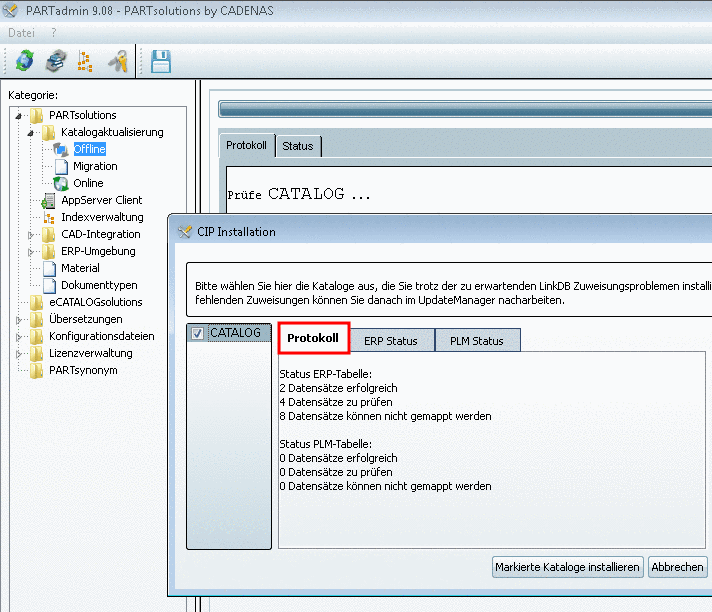Click the Konfigurationsdateien folder icon
The width and height of the screenshot is (712, 612).
coord(36,336)
